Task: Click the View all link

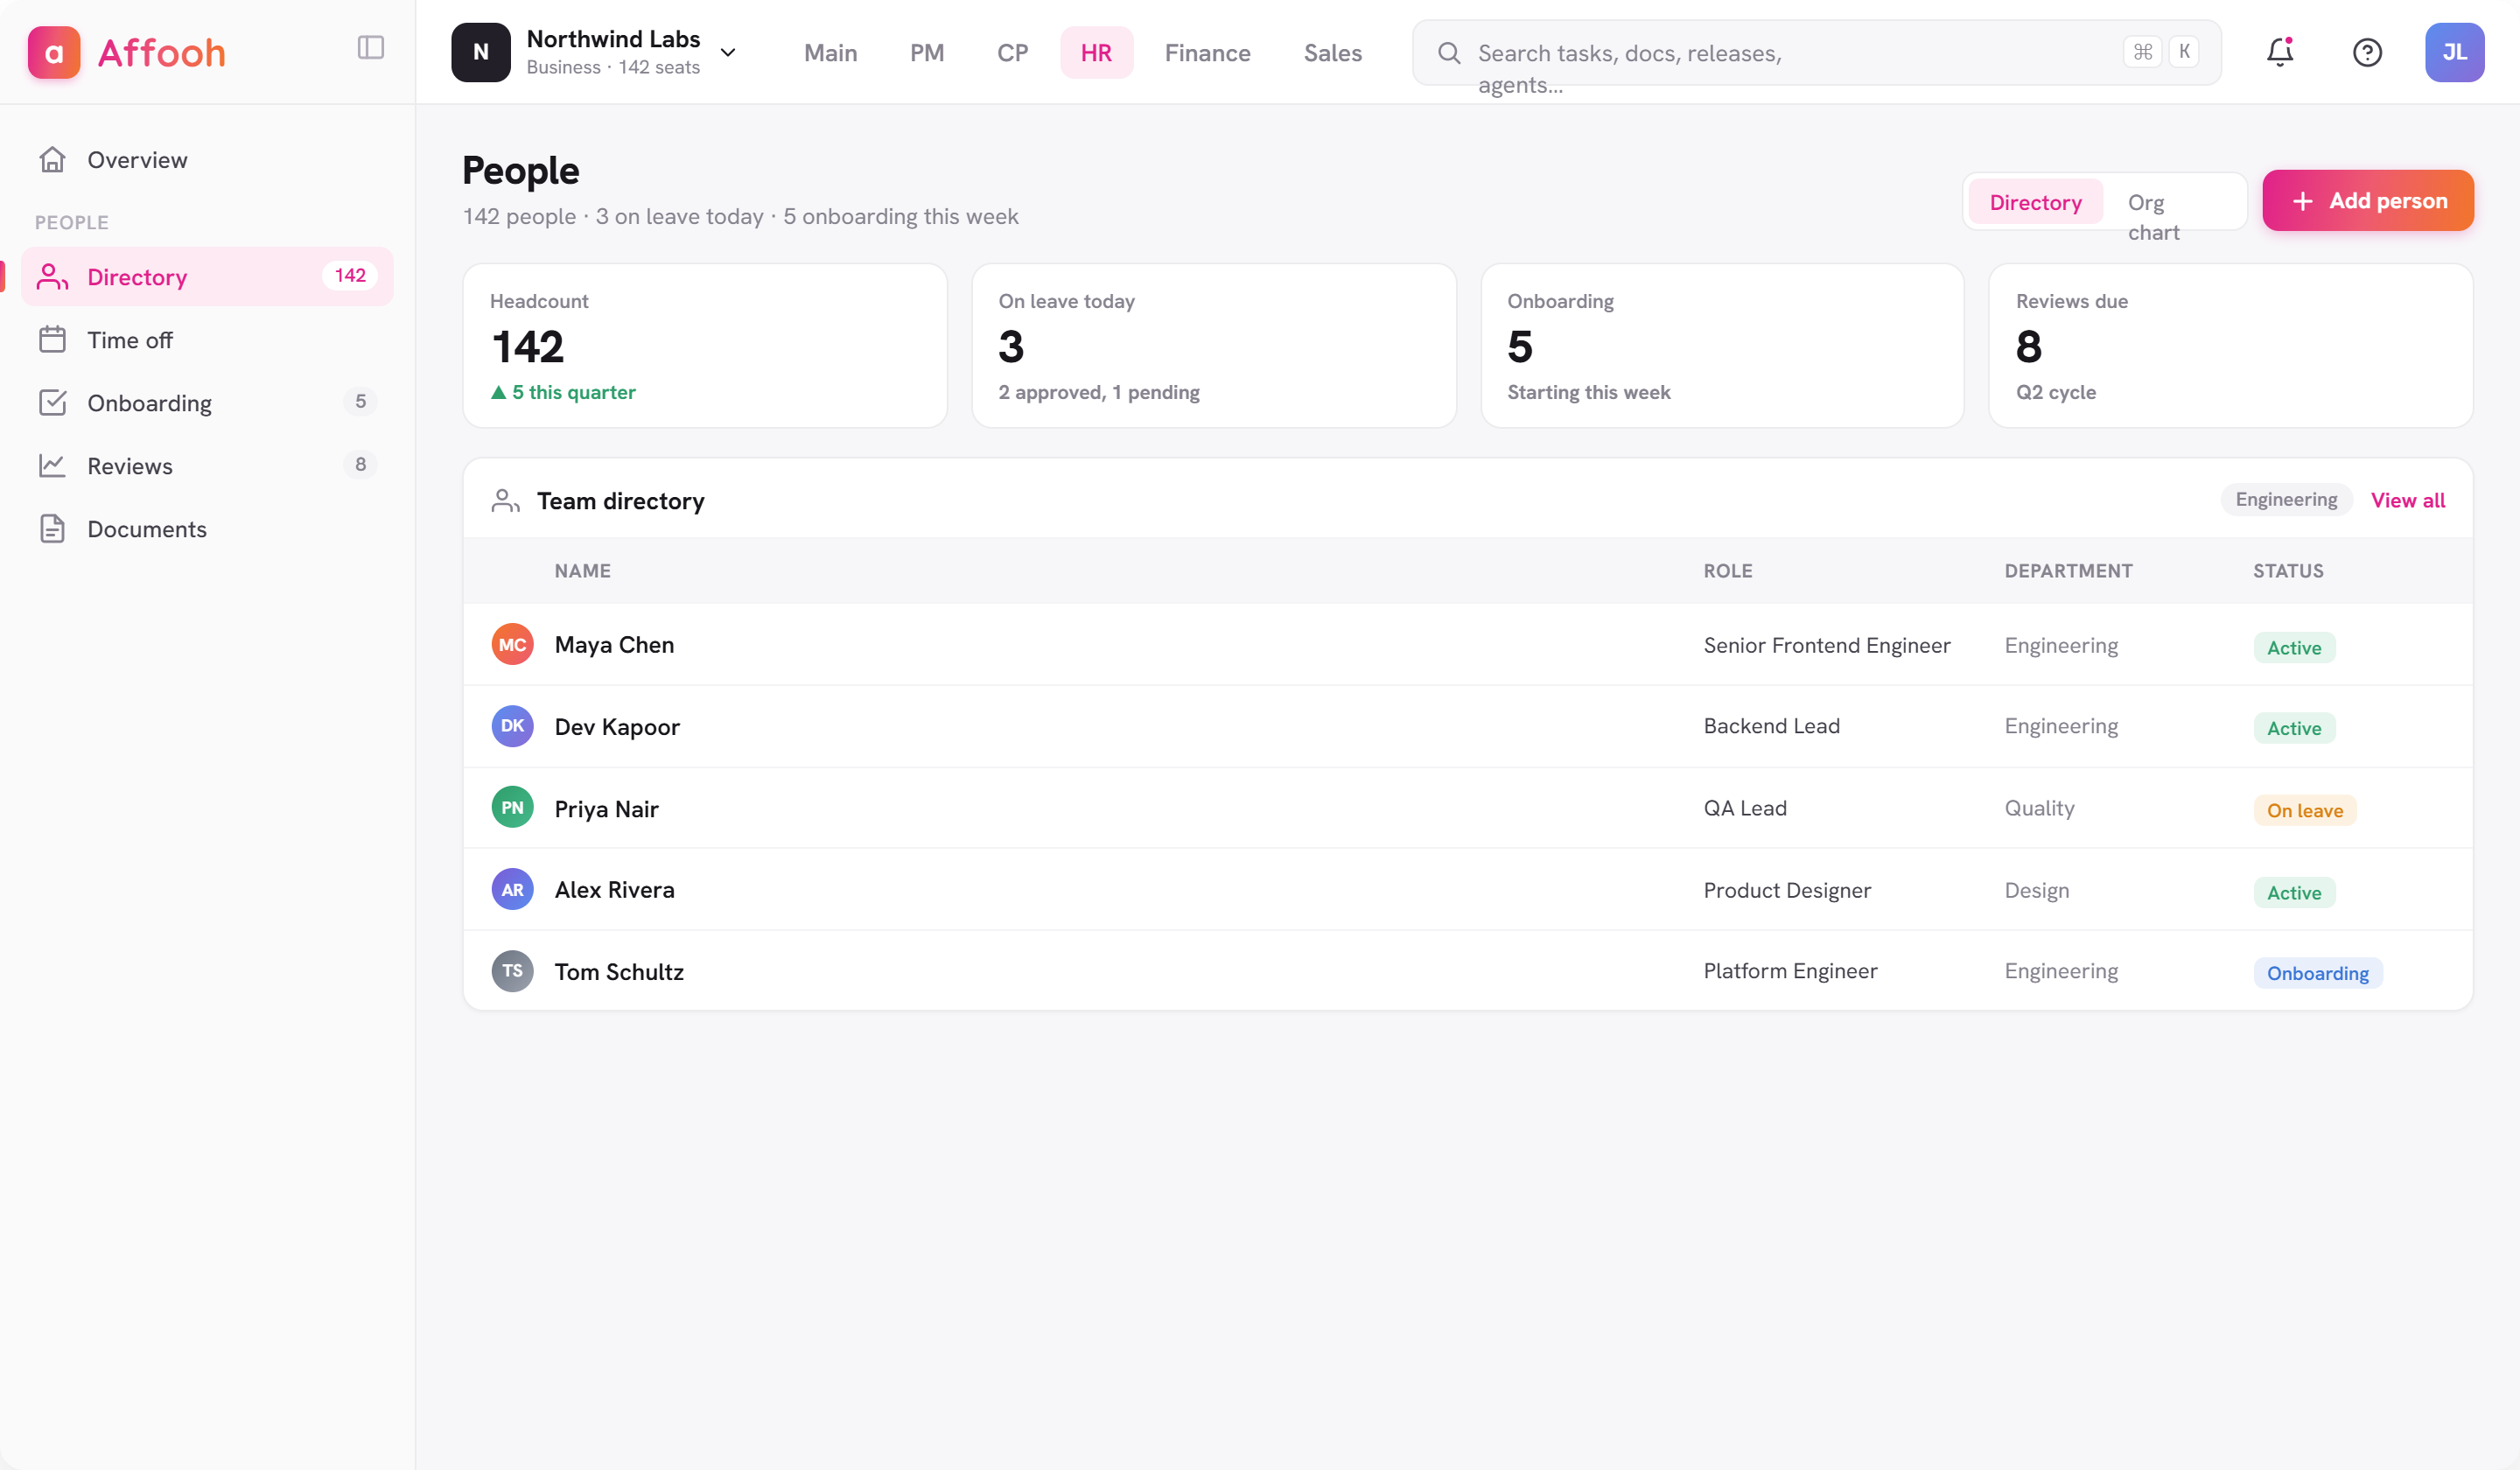Action: click(x=2408, y=501)
